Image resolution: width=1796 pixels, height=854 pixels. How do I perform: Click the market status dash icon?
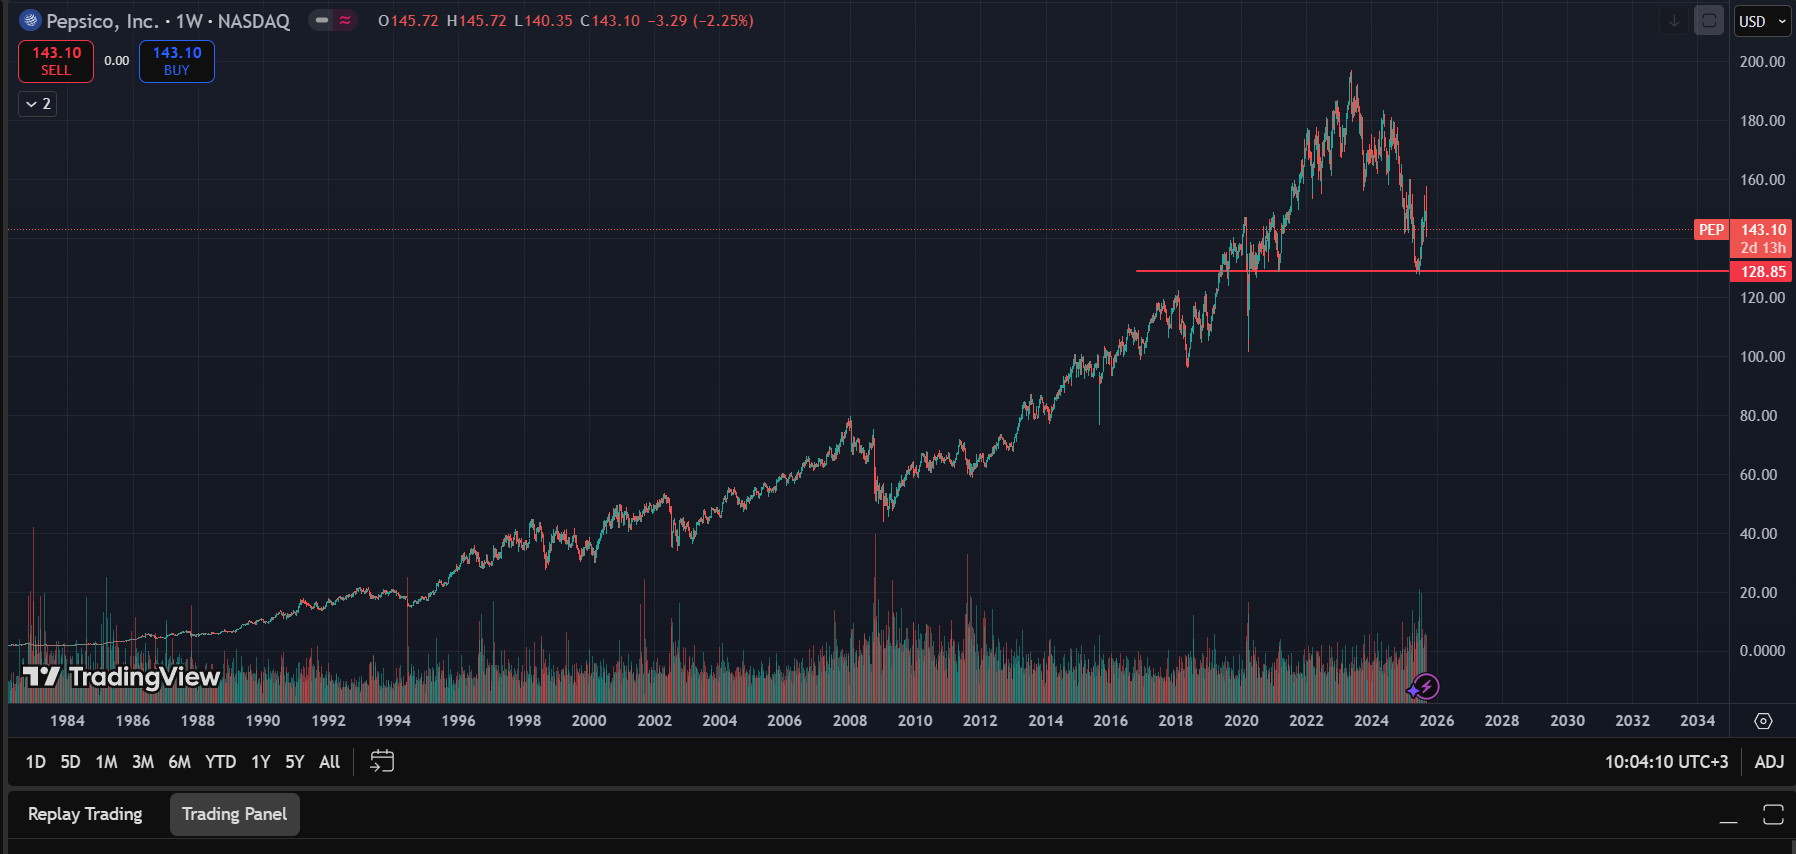coord(322,20)
